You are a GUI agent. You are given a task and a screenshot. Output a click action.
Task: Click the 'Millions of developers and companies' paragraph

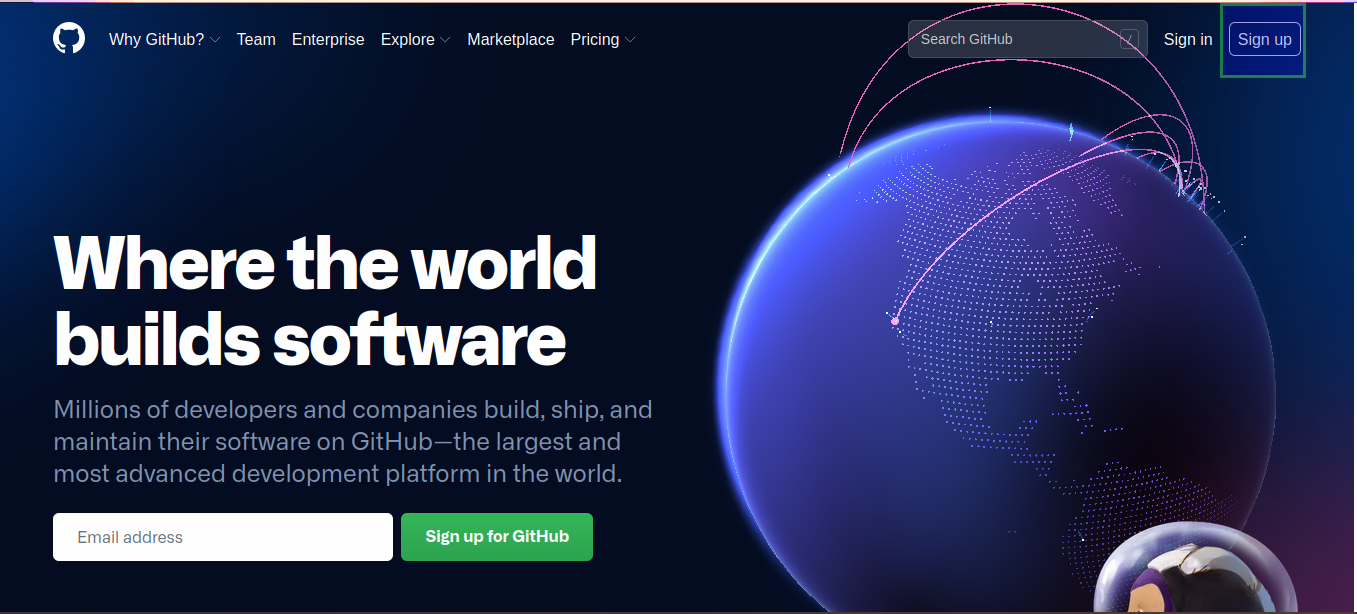pyautogui.click(x=353, y=441)
